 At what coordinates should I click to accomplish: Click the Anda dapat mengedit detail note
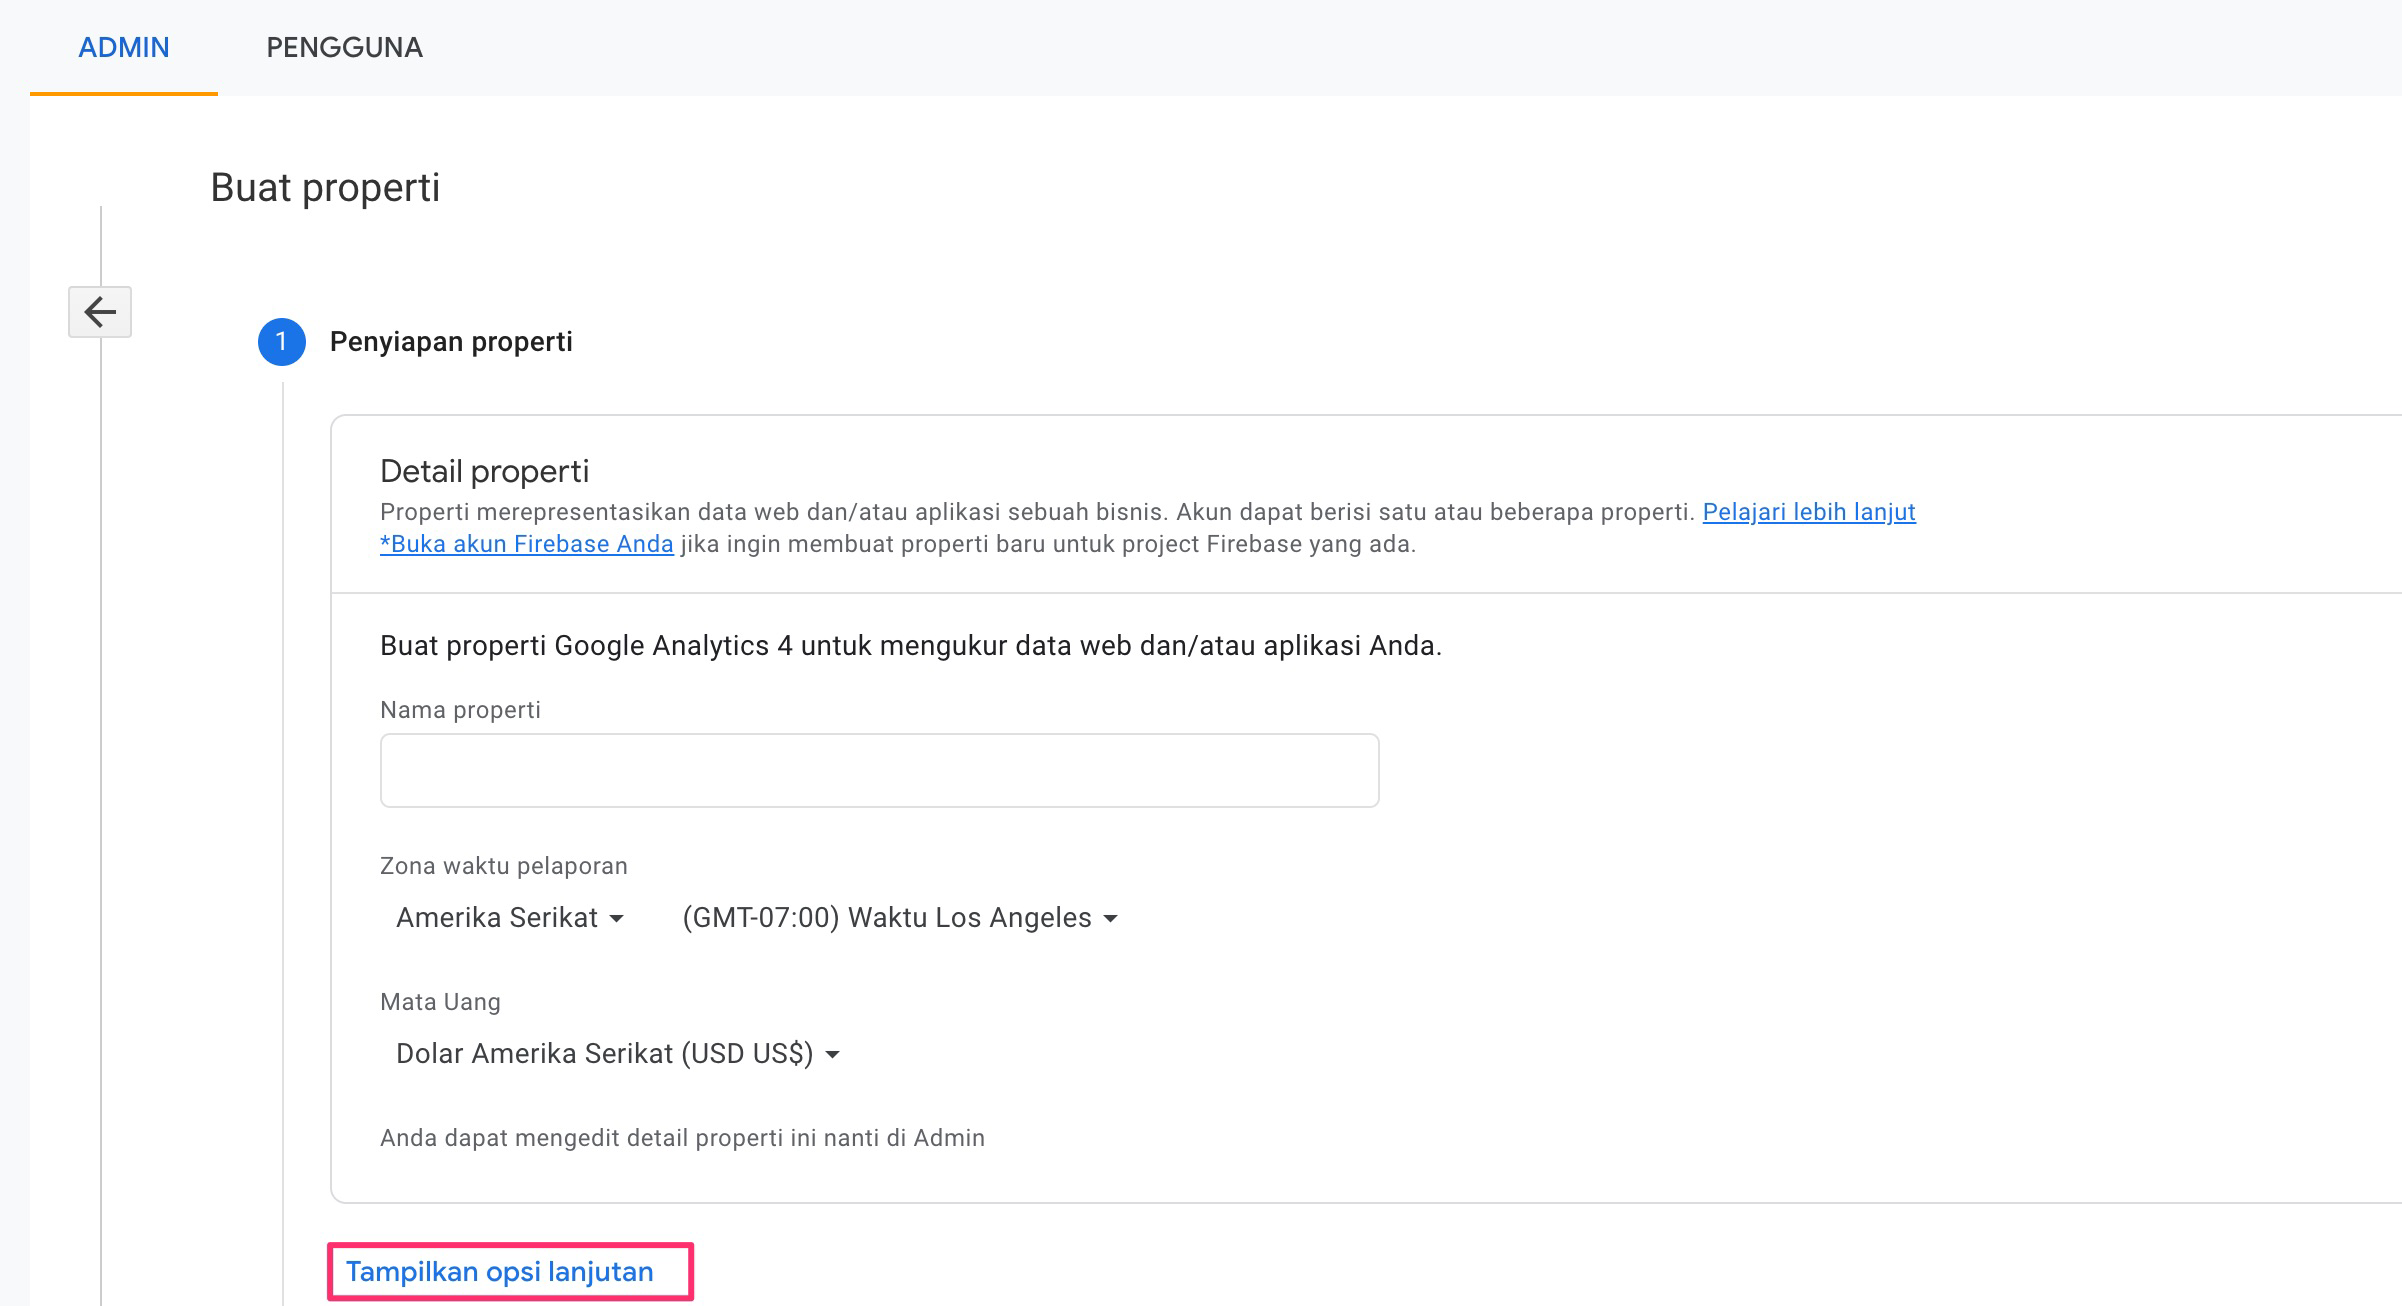682,1138
